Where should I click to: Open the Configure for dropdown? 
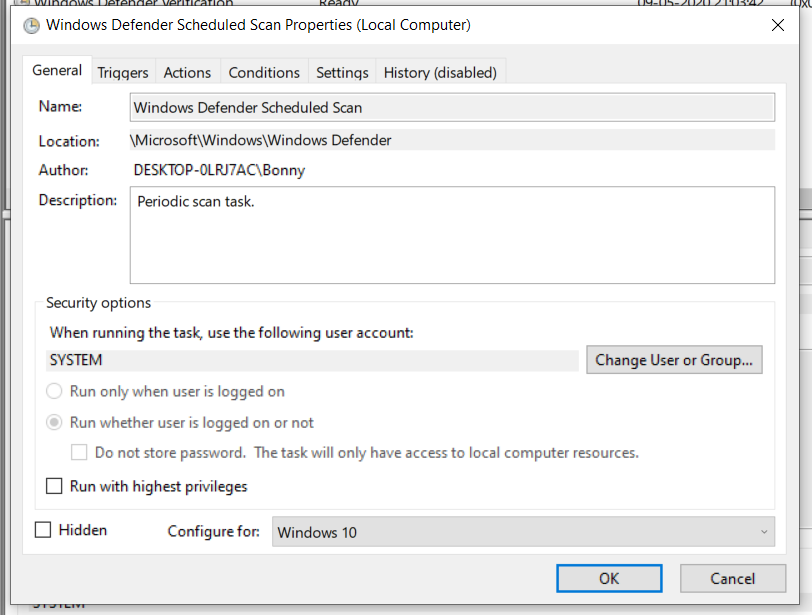(523, 532)
